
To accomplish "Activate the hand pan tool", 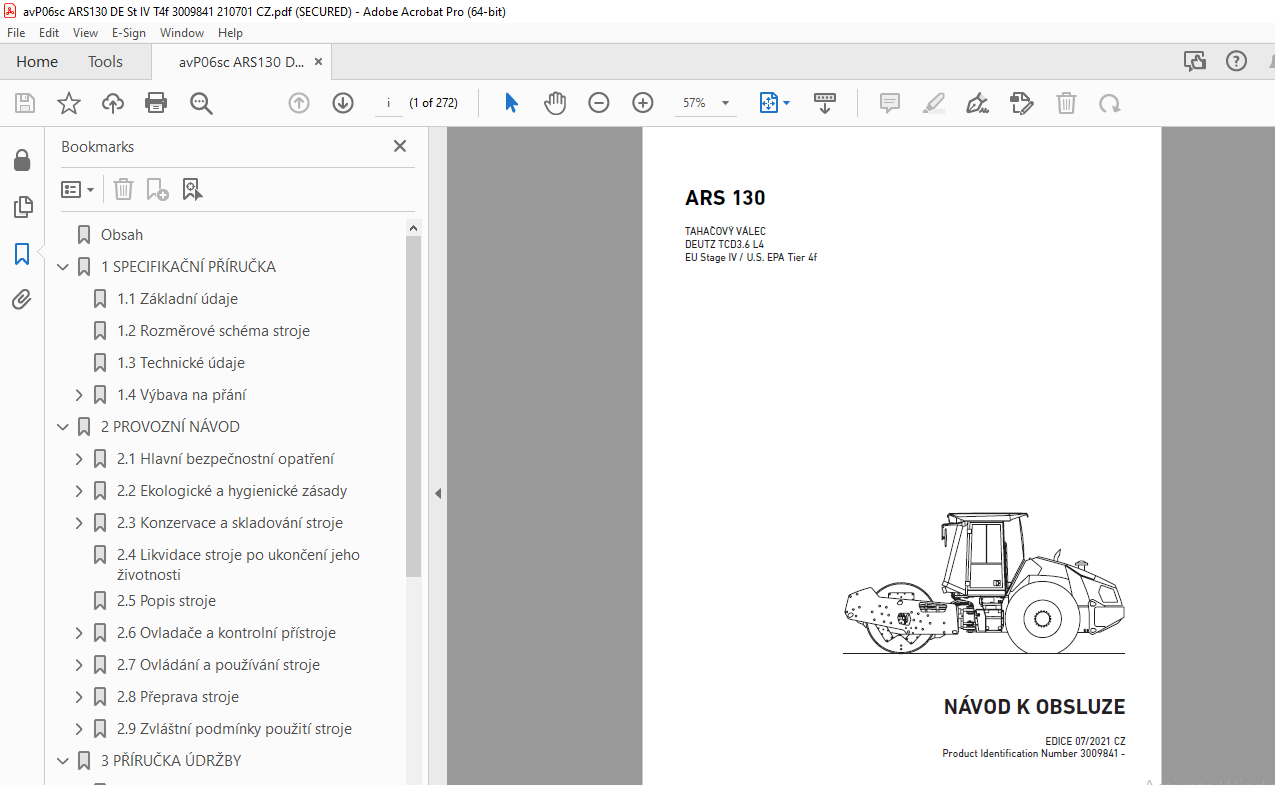I will coord(555,103).
